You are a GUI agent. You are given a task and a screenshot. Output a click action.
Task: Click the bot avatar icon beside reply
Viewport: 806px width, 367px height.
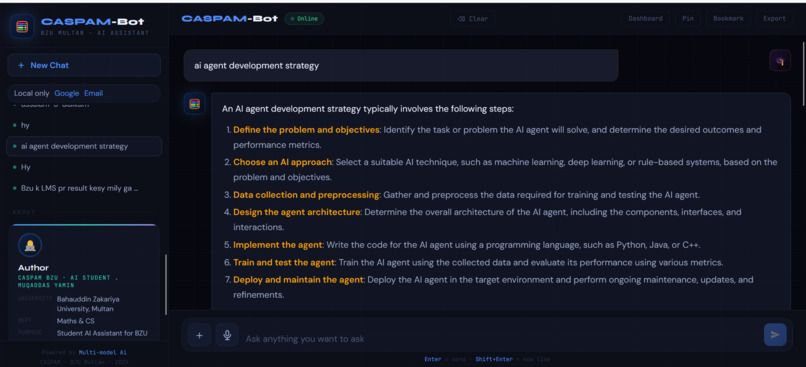tap(194, 104)
